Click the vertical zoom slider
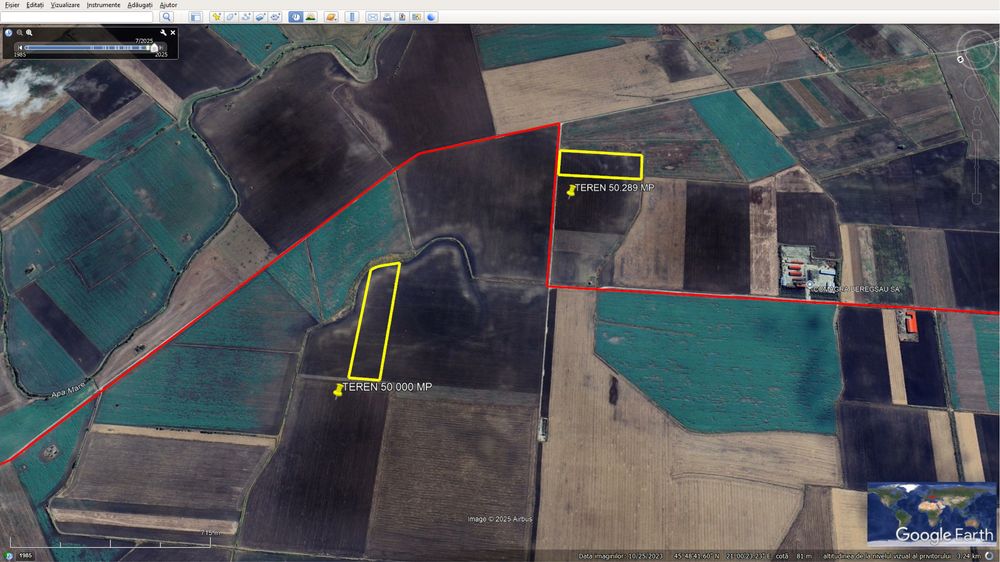Image resolution: width=1000 pixels, height=562 pixels. (x=977, y=167)
